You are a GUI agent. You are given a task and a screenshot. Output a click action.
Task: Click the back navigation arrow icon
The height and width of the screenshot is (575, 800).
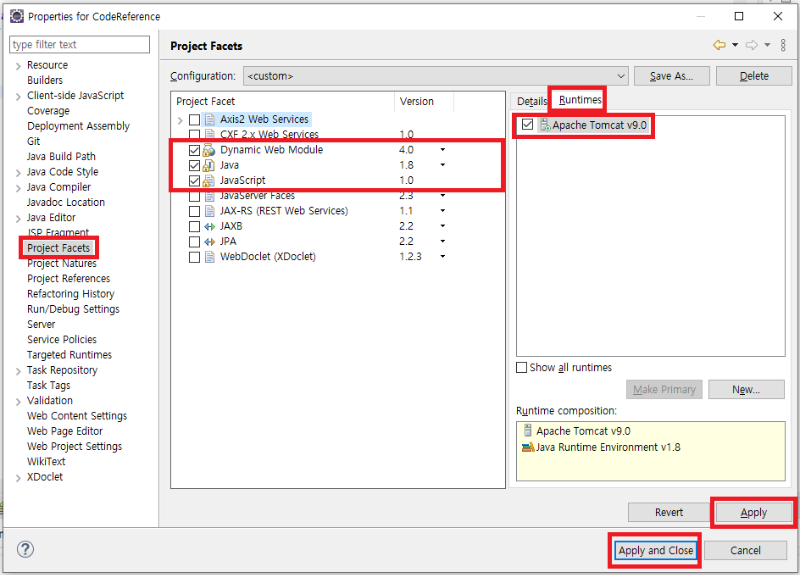(719, 45)
